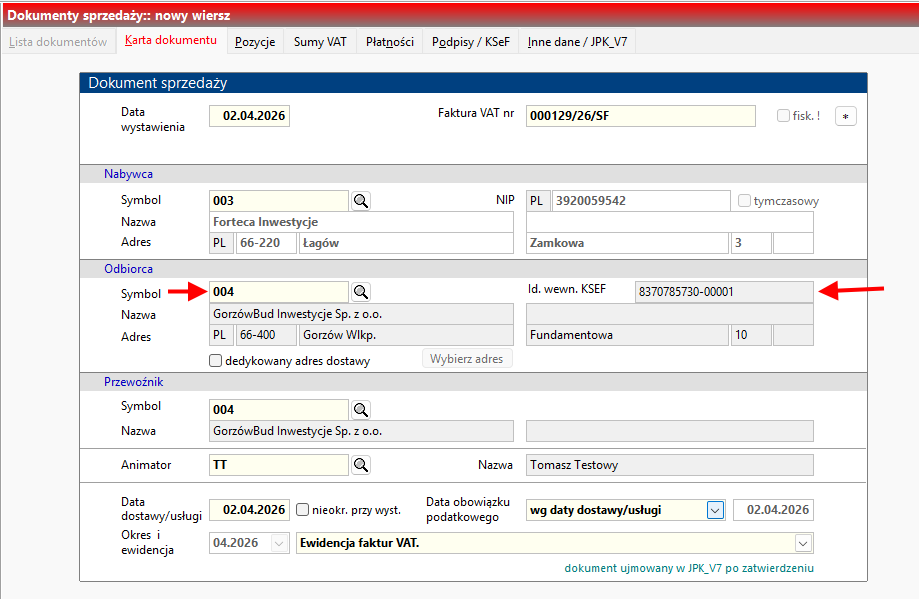Toggle the tymczasowy checkbox
Viewport: 919px width, 599px height.
[x=744, y=201]
